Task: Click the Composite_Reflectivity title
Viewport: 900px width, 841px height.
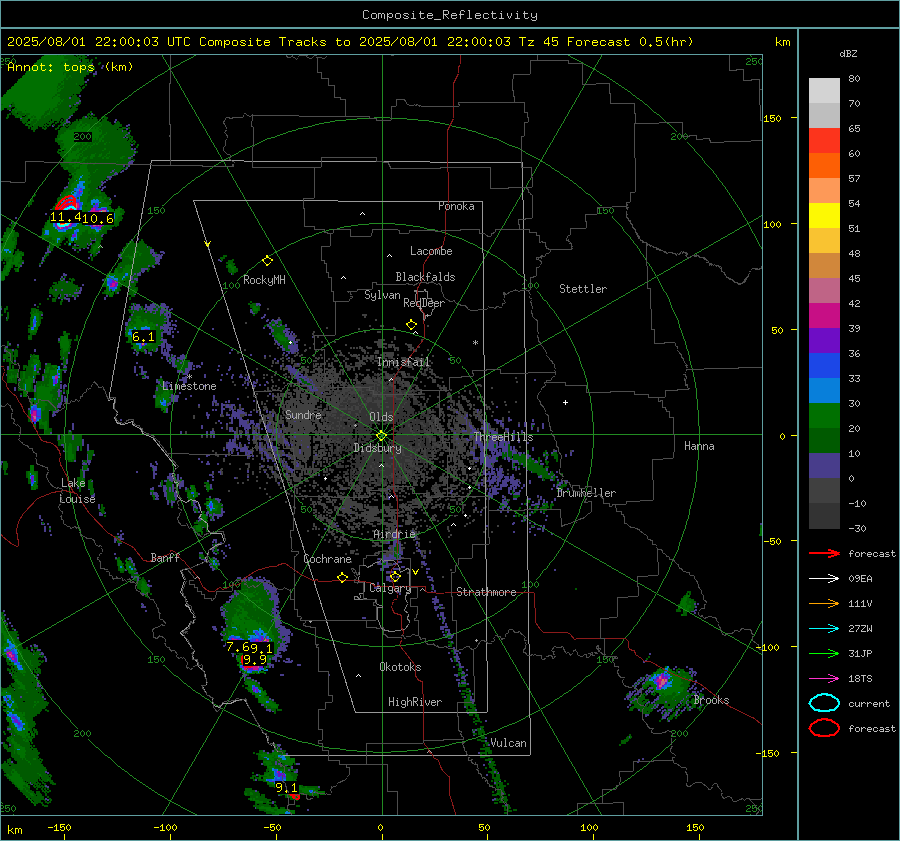Action: [449, 15]
